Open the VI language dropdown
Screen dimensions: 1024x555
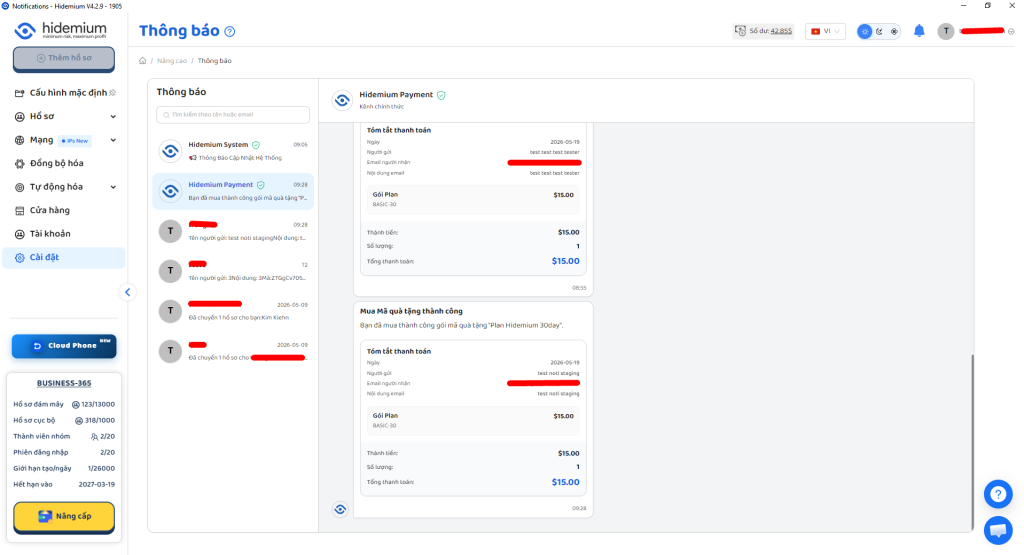(825, 31)
